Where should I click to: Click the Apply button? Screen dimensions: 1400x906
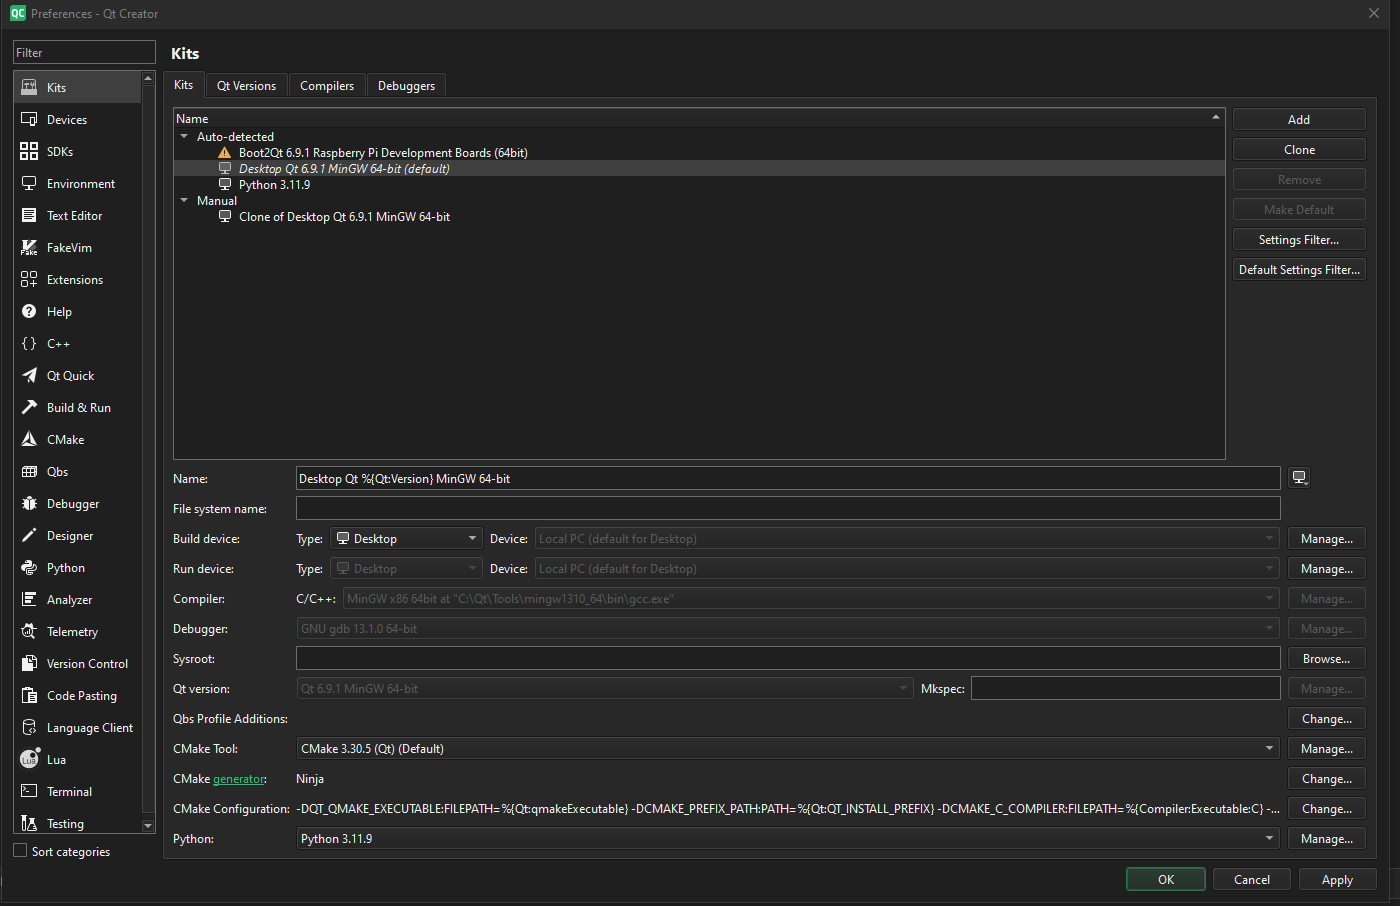click(x=1337, y=880)
